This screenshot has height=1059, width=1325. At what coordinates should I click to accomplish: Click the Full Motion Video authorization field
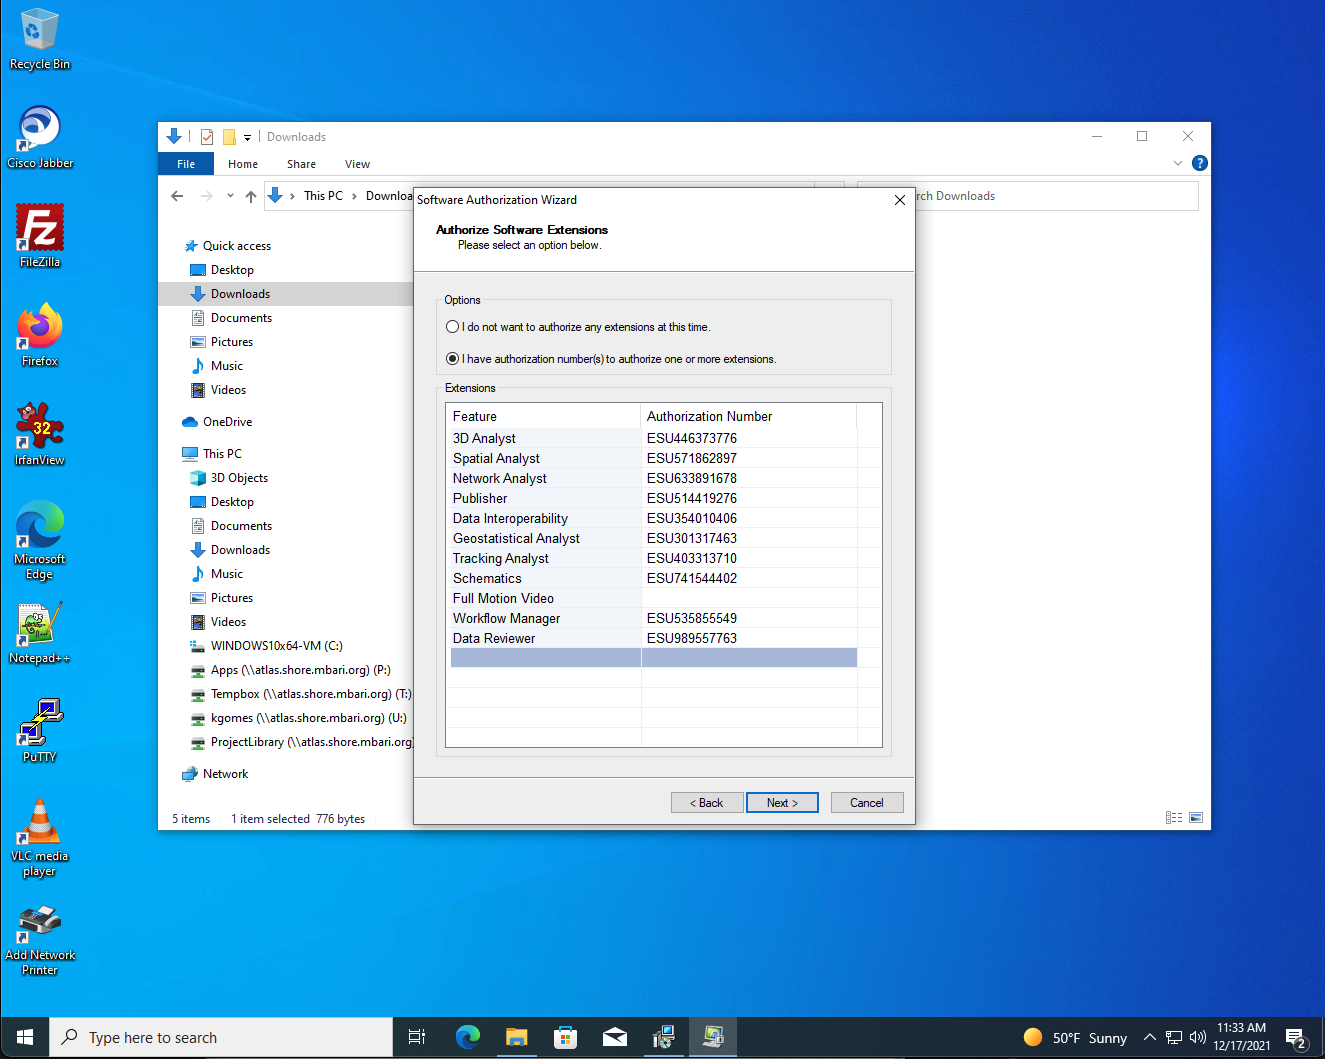(x=749, y=598)
